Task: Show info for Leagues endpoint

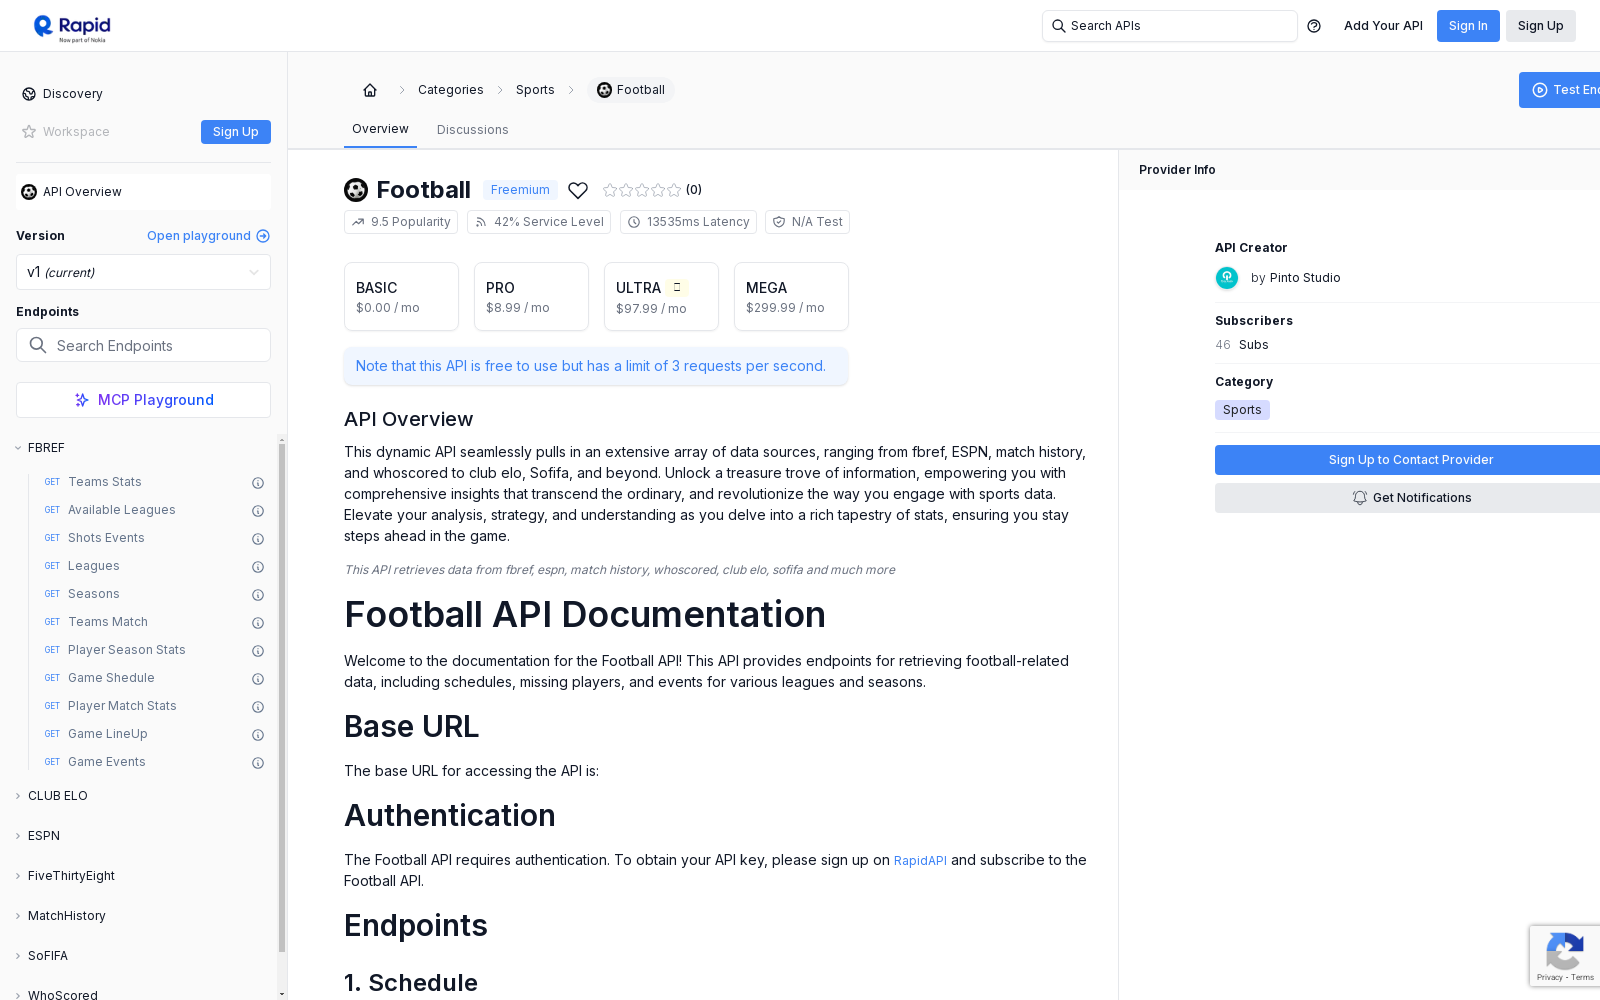Action: (258, 567)
